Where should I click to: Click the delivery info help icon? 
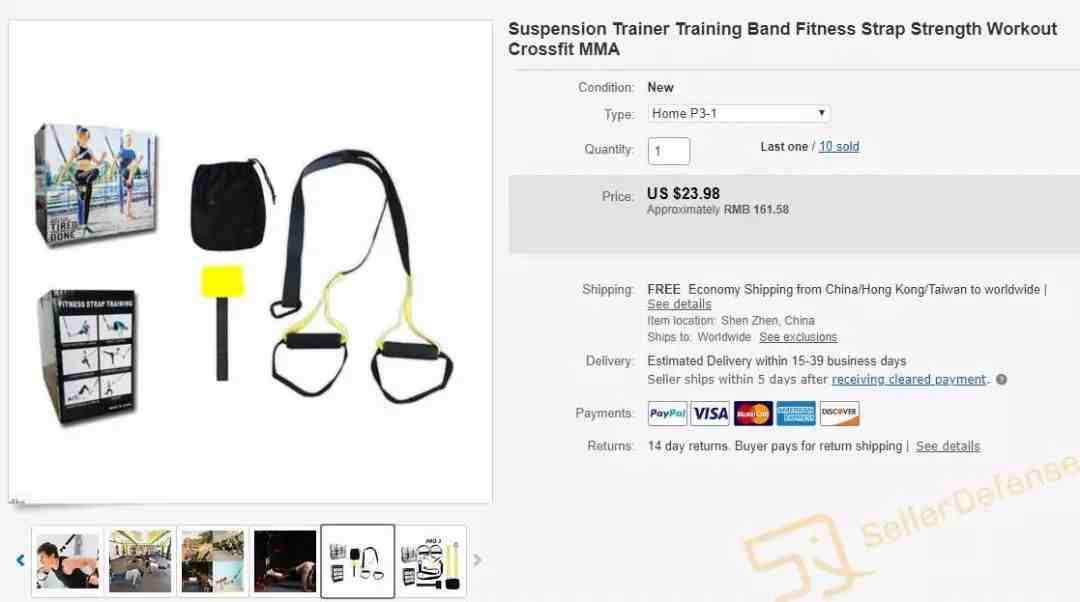coord(1001,380)
